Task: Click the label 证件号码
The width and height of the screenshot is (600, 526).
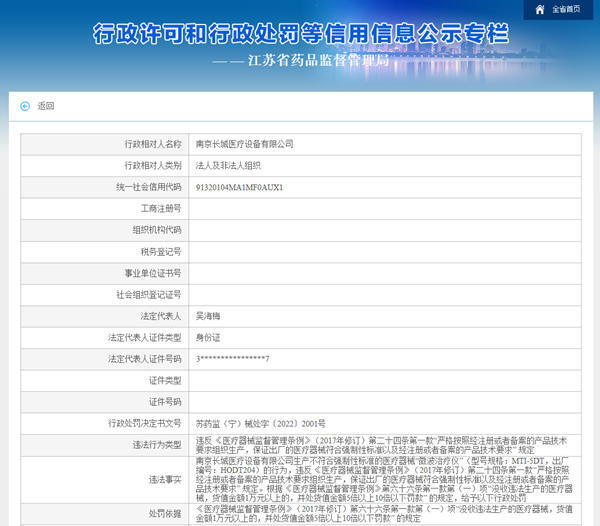Action: (165, 402)
